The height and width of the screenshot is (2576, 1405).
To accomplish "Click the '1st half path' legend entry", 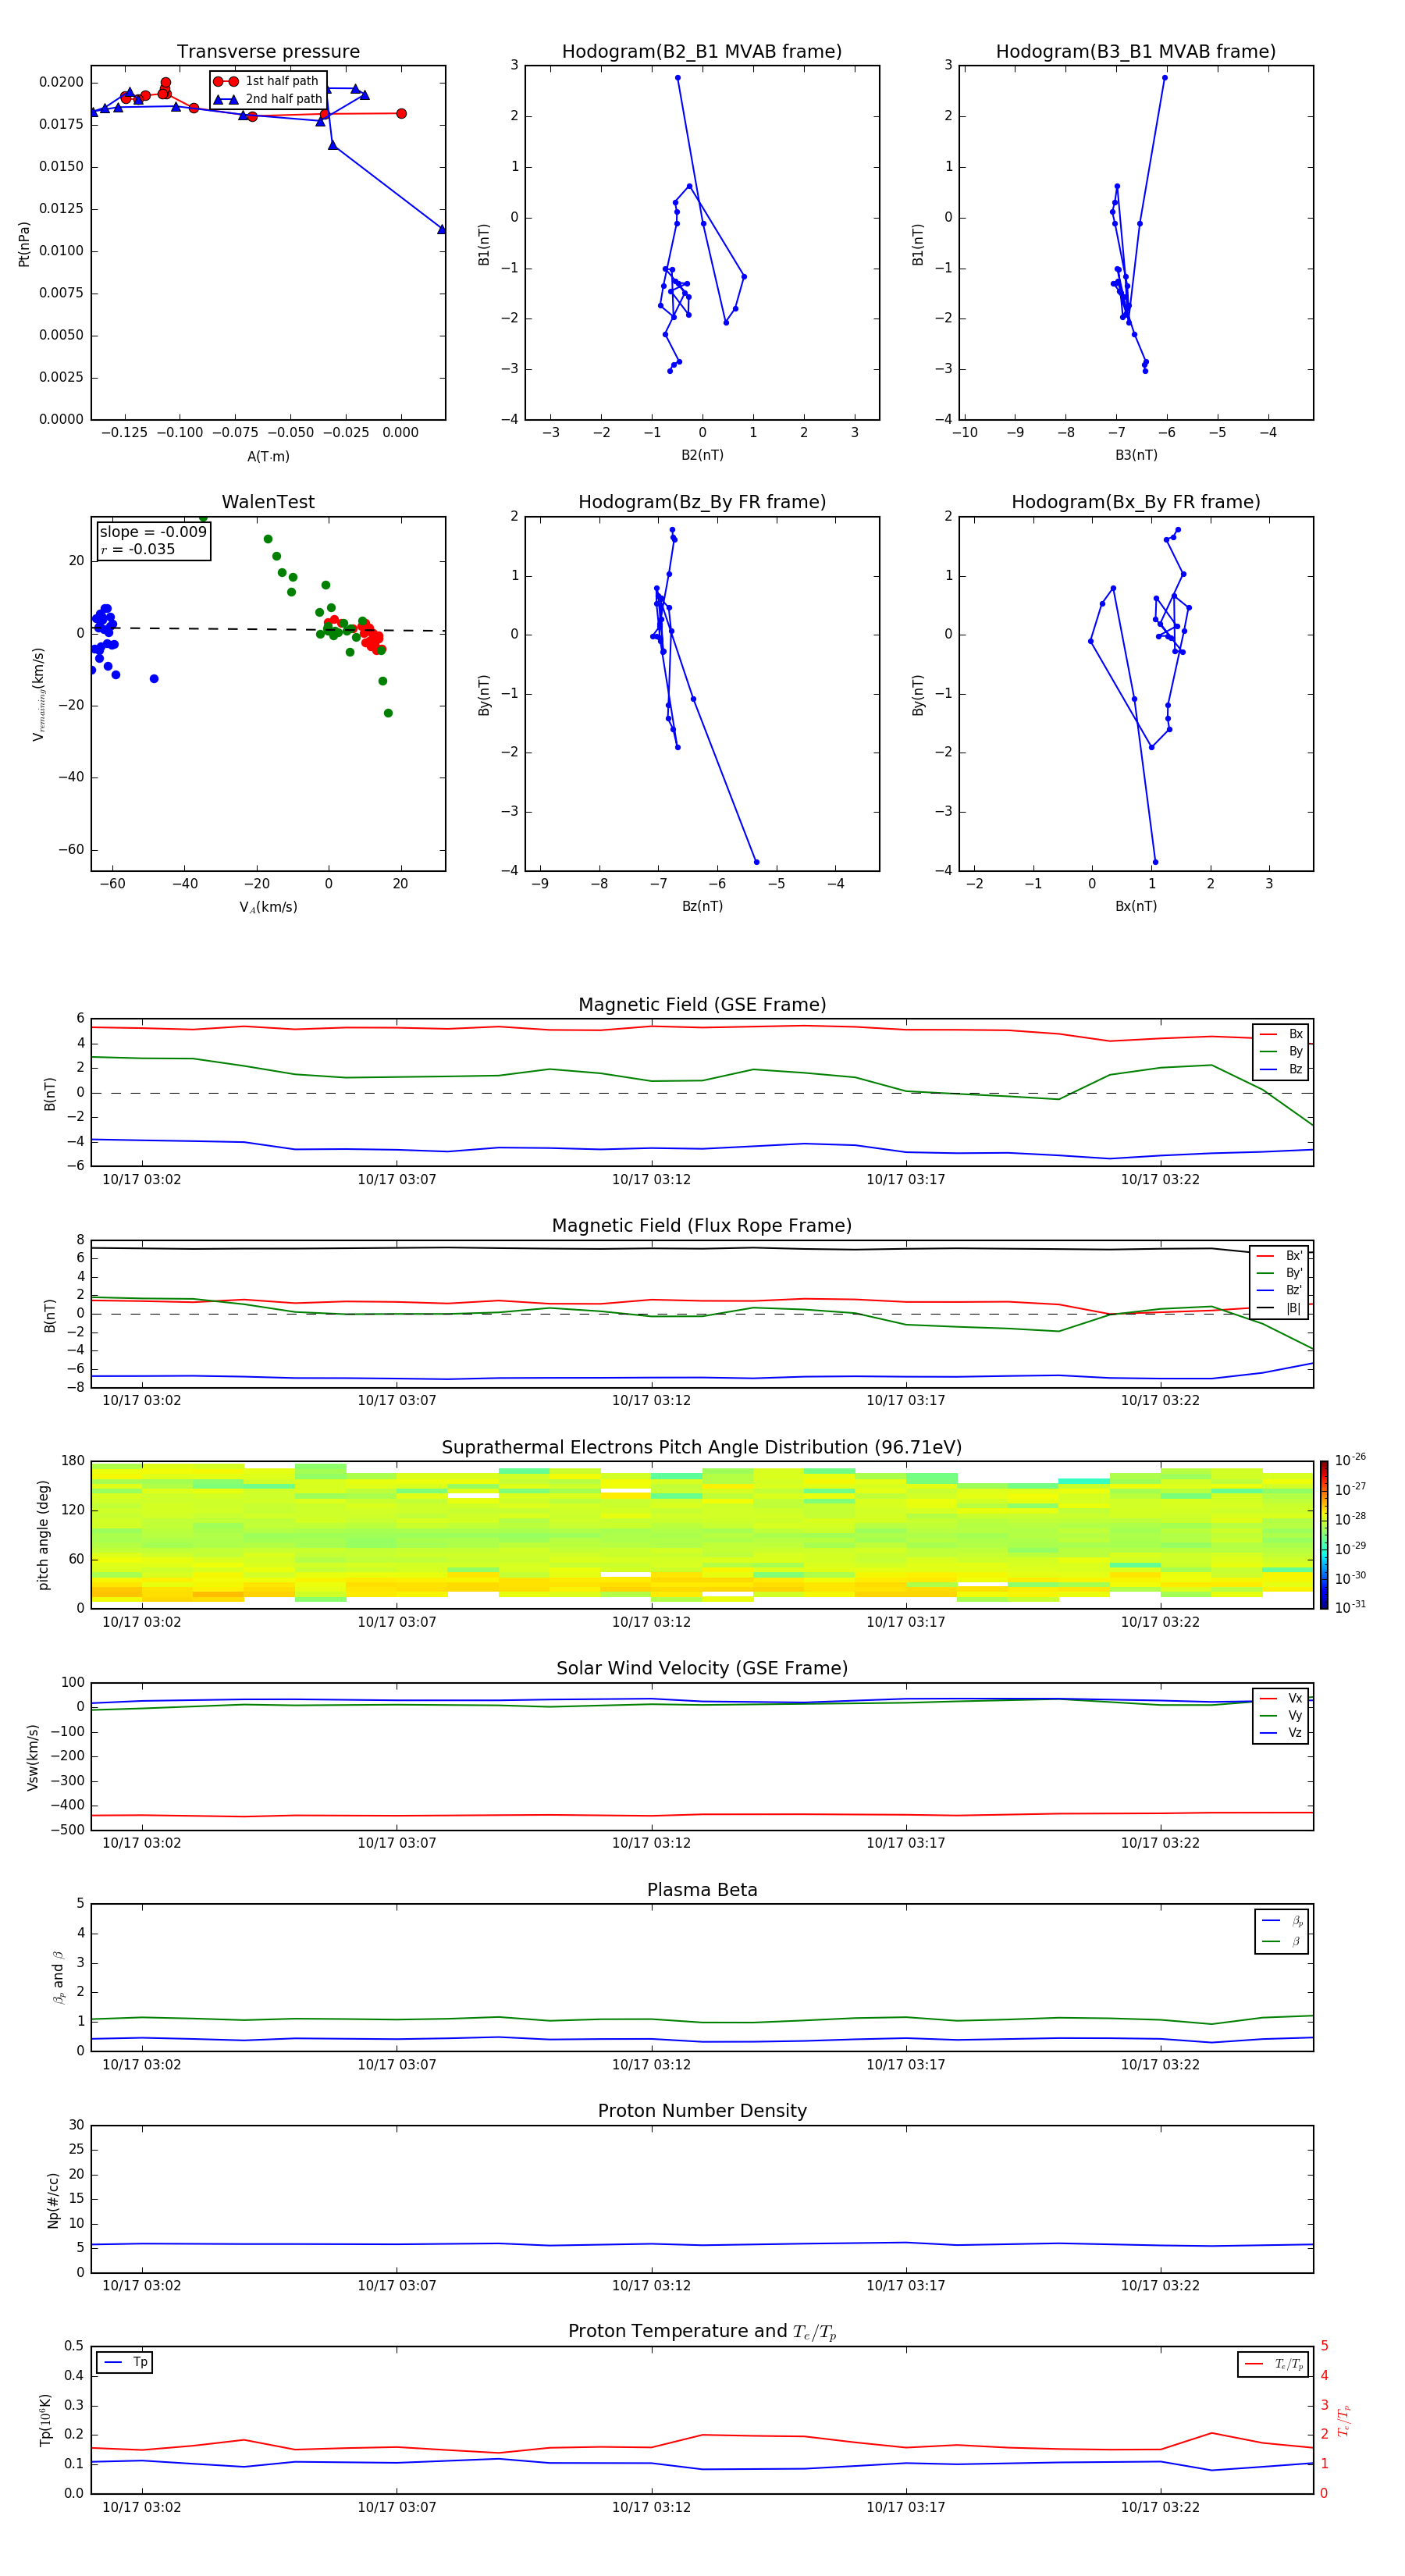I will tap(266, 81).
